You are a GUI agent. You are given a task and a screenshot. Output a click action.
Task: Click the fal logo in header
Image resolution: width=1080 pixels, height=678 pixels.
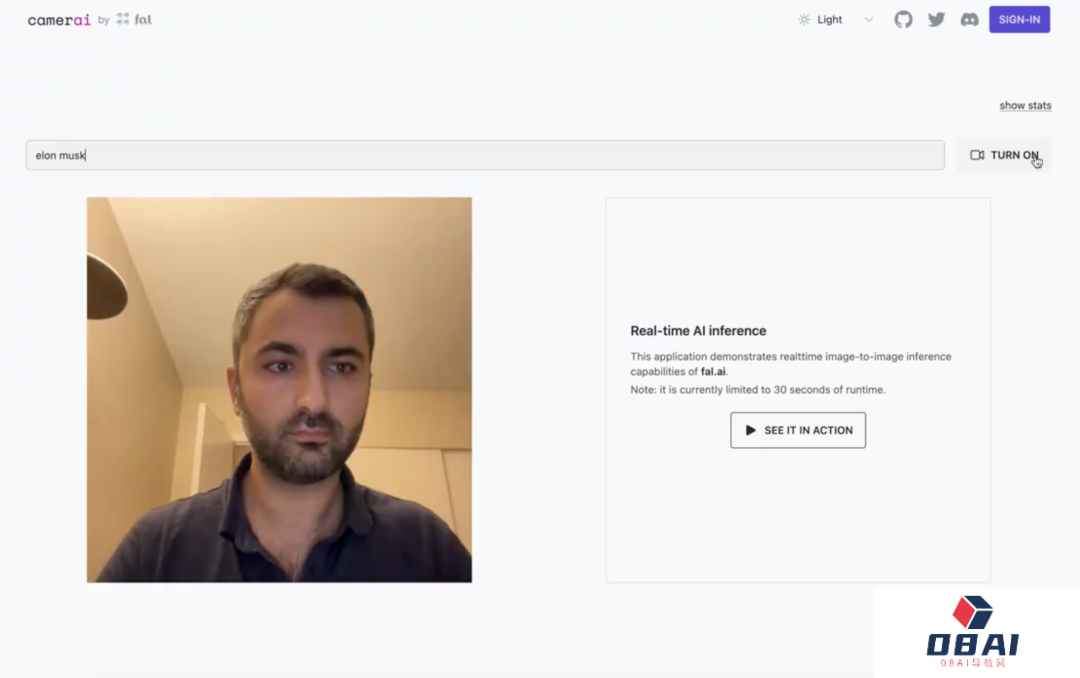134,19
